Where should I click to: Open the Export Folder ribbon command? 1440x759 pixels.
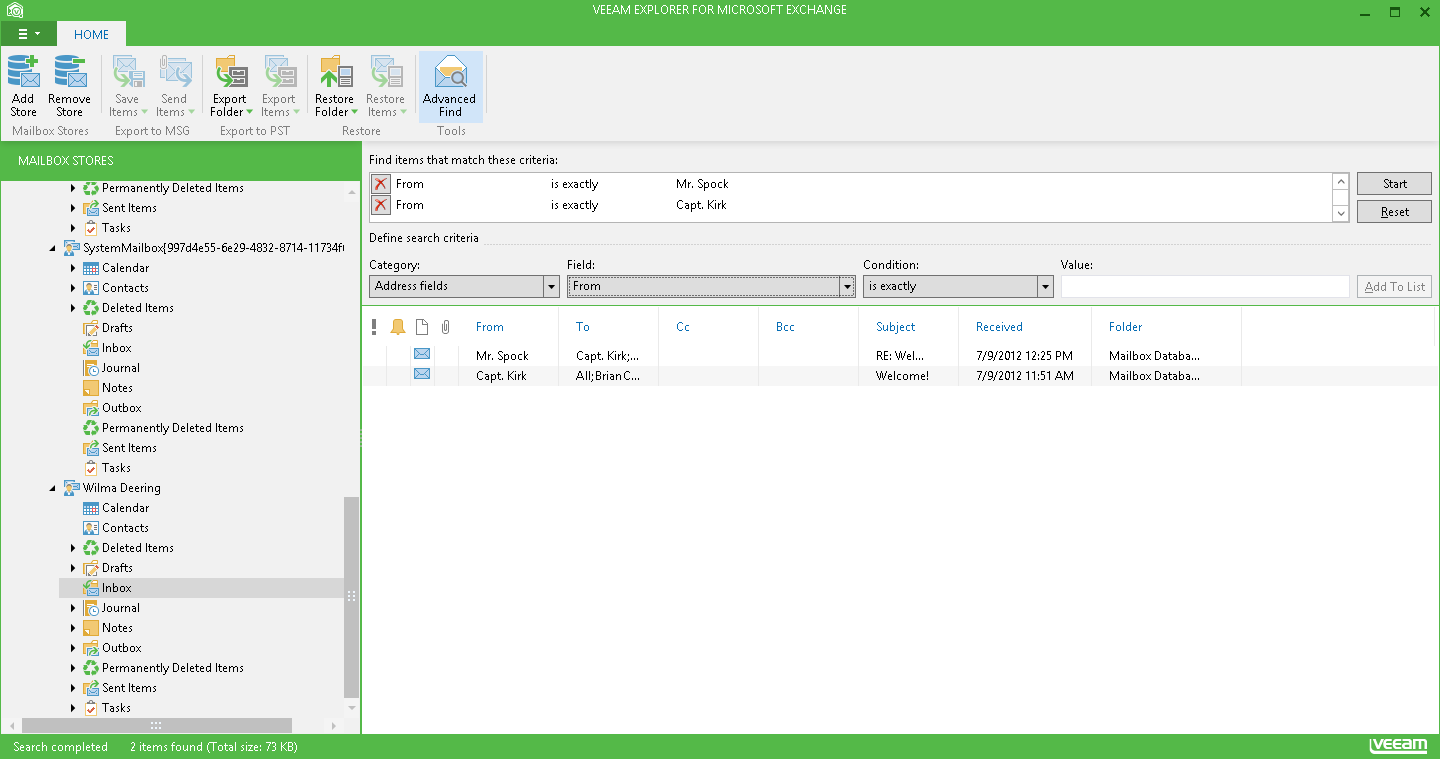coord(231,86)
